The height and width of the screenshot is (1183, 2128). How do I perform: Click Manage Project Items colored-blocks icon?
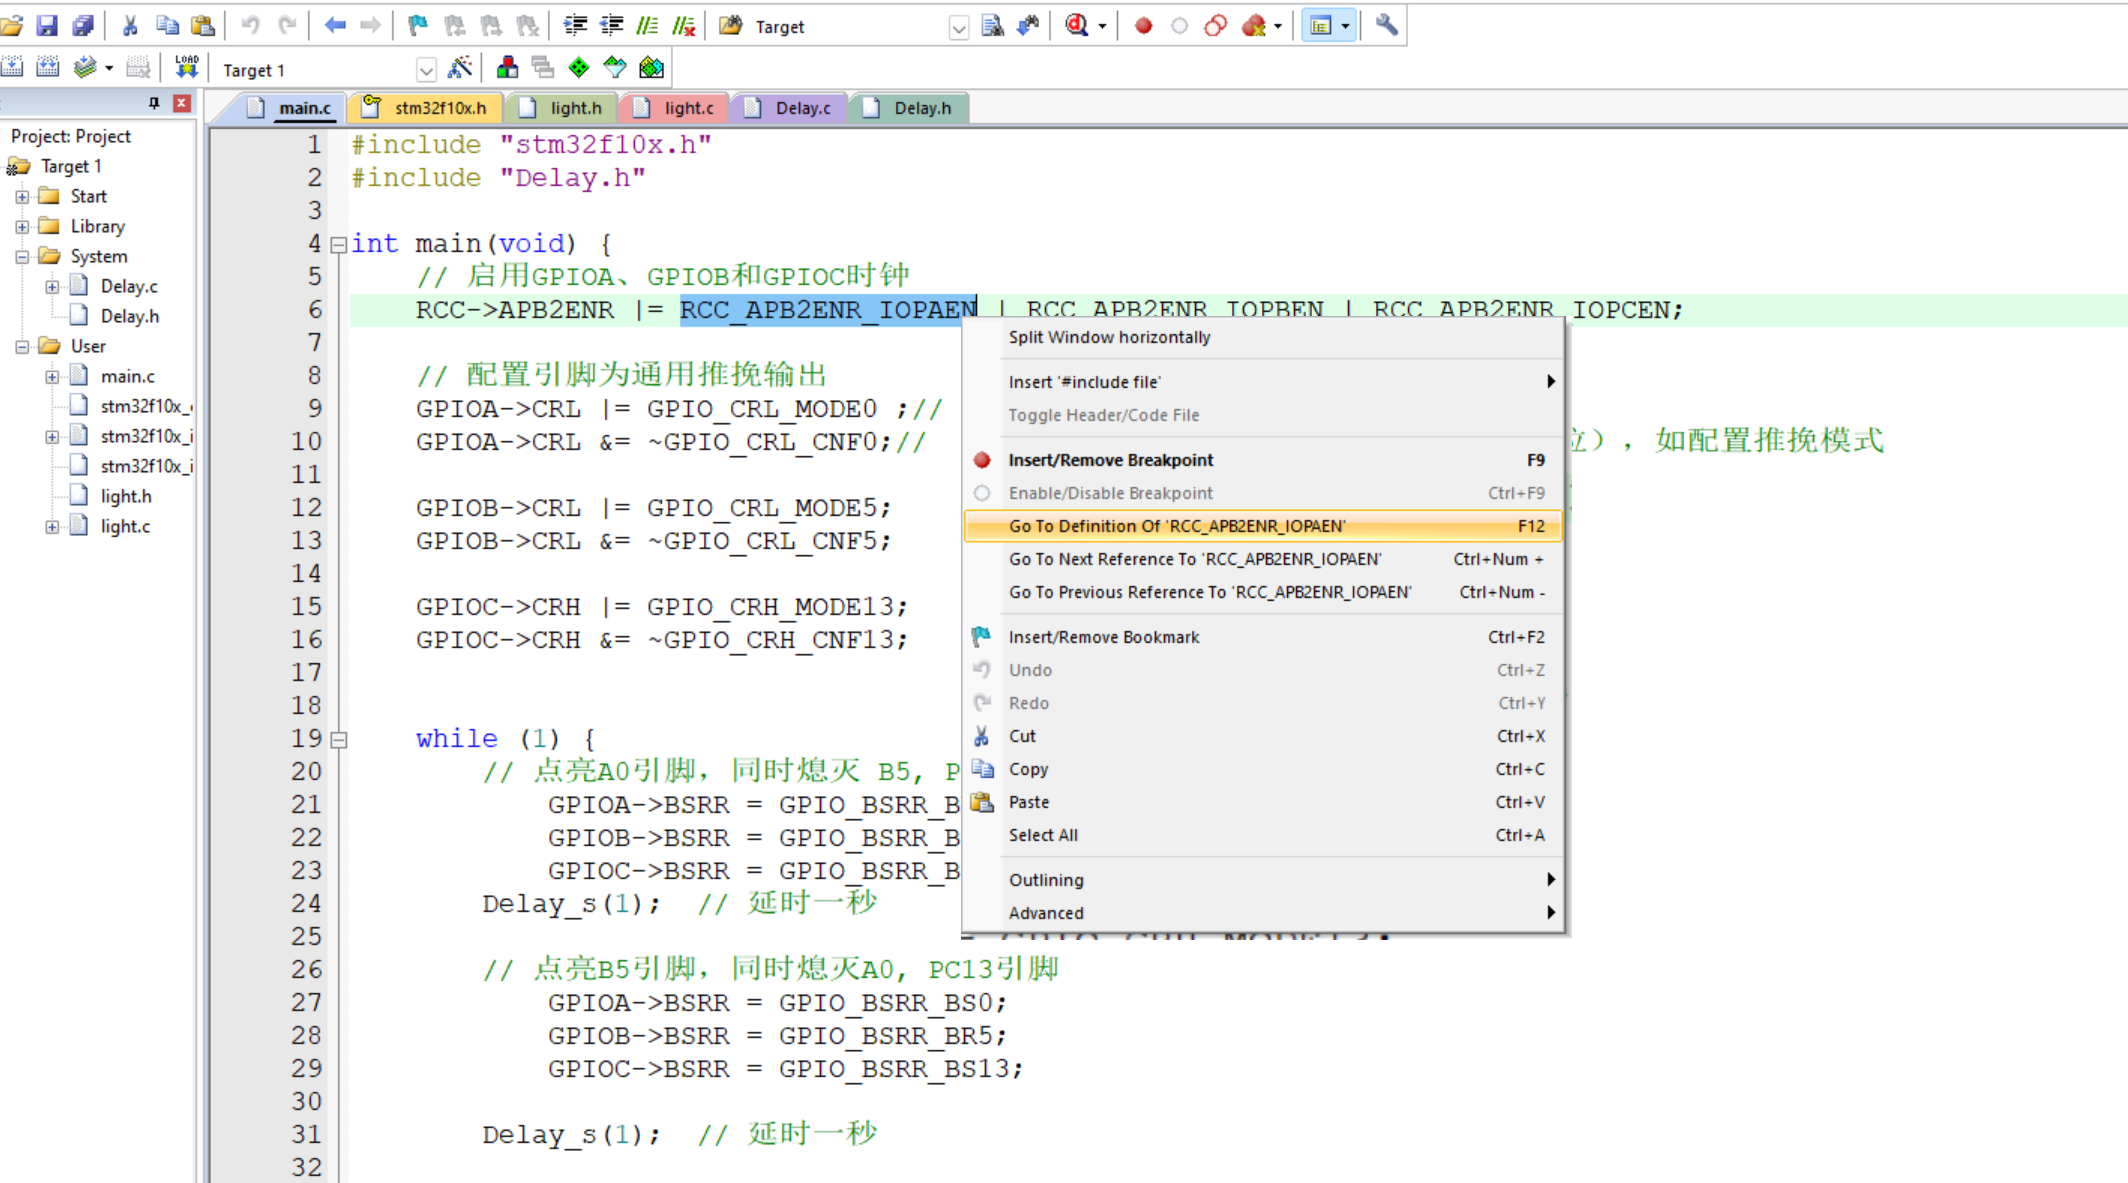(x=507, y=68)
